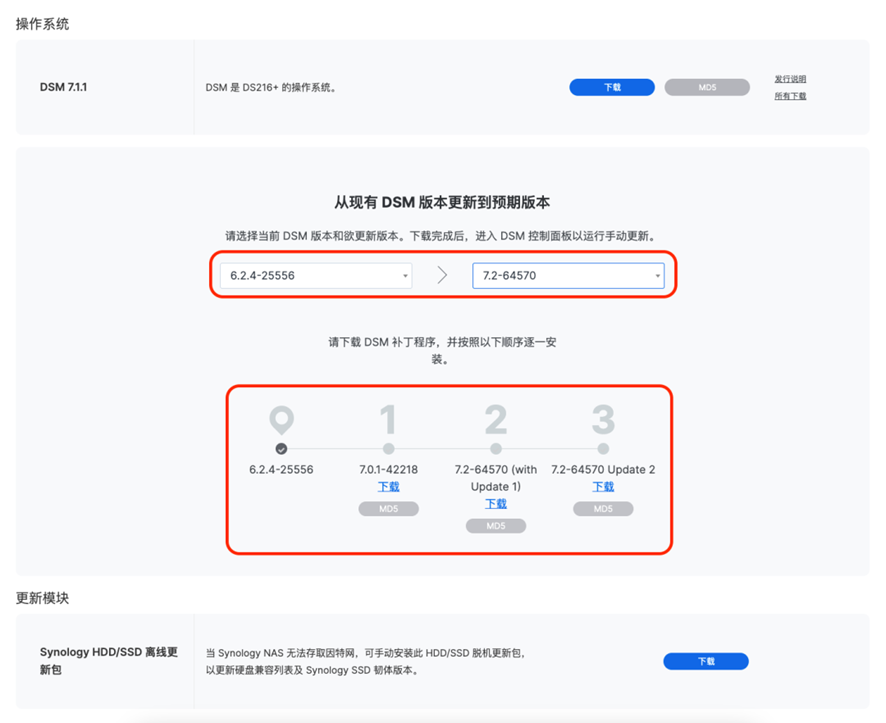Click the MD5 button for DSM 7.1.1
The width and height of the screenshot is (886, 723).
click(707, 87)
